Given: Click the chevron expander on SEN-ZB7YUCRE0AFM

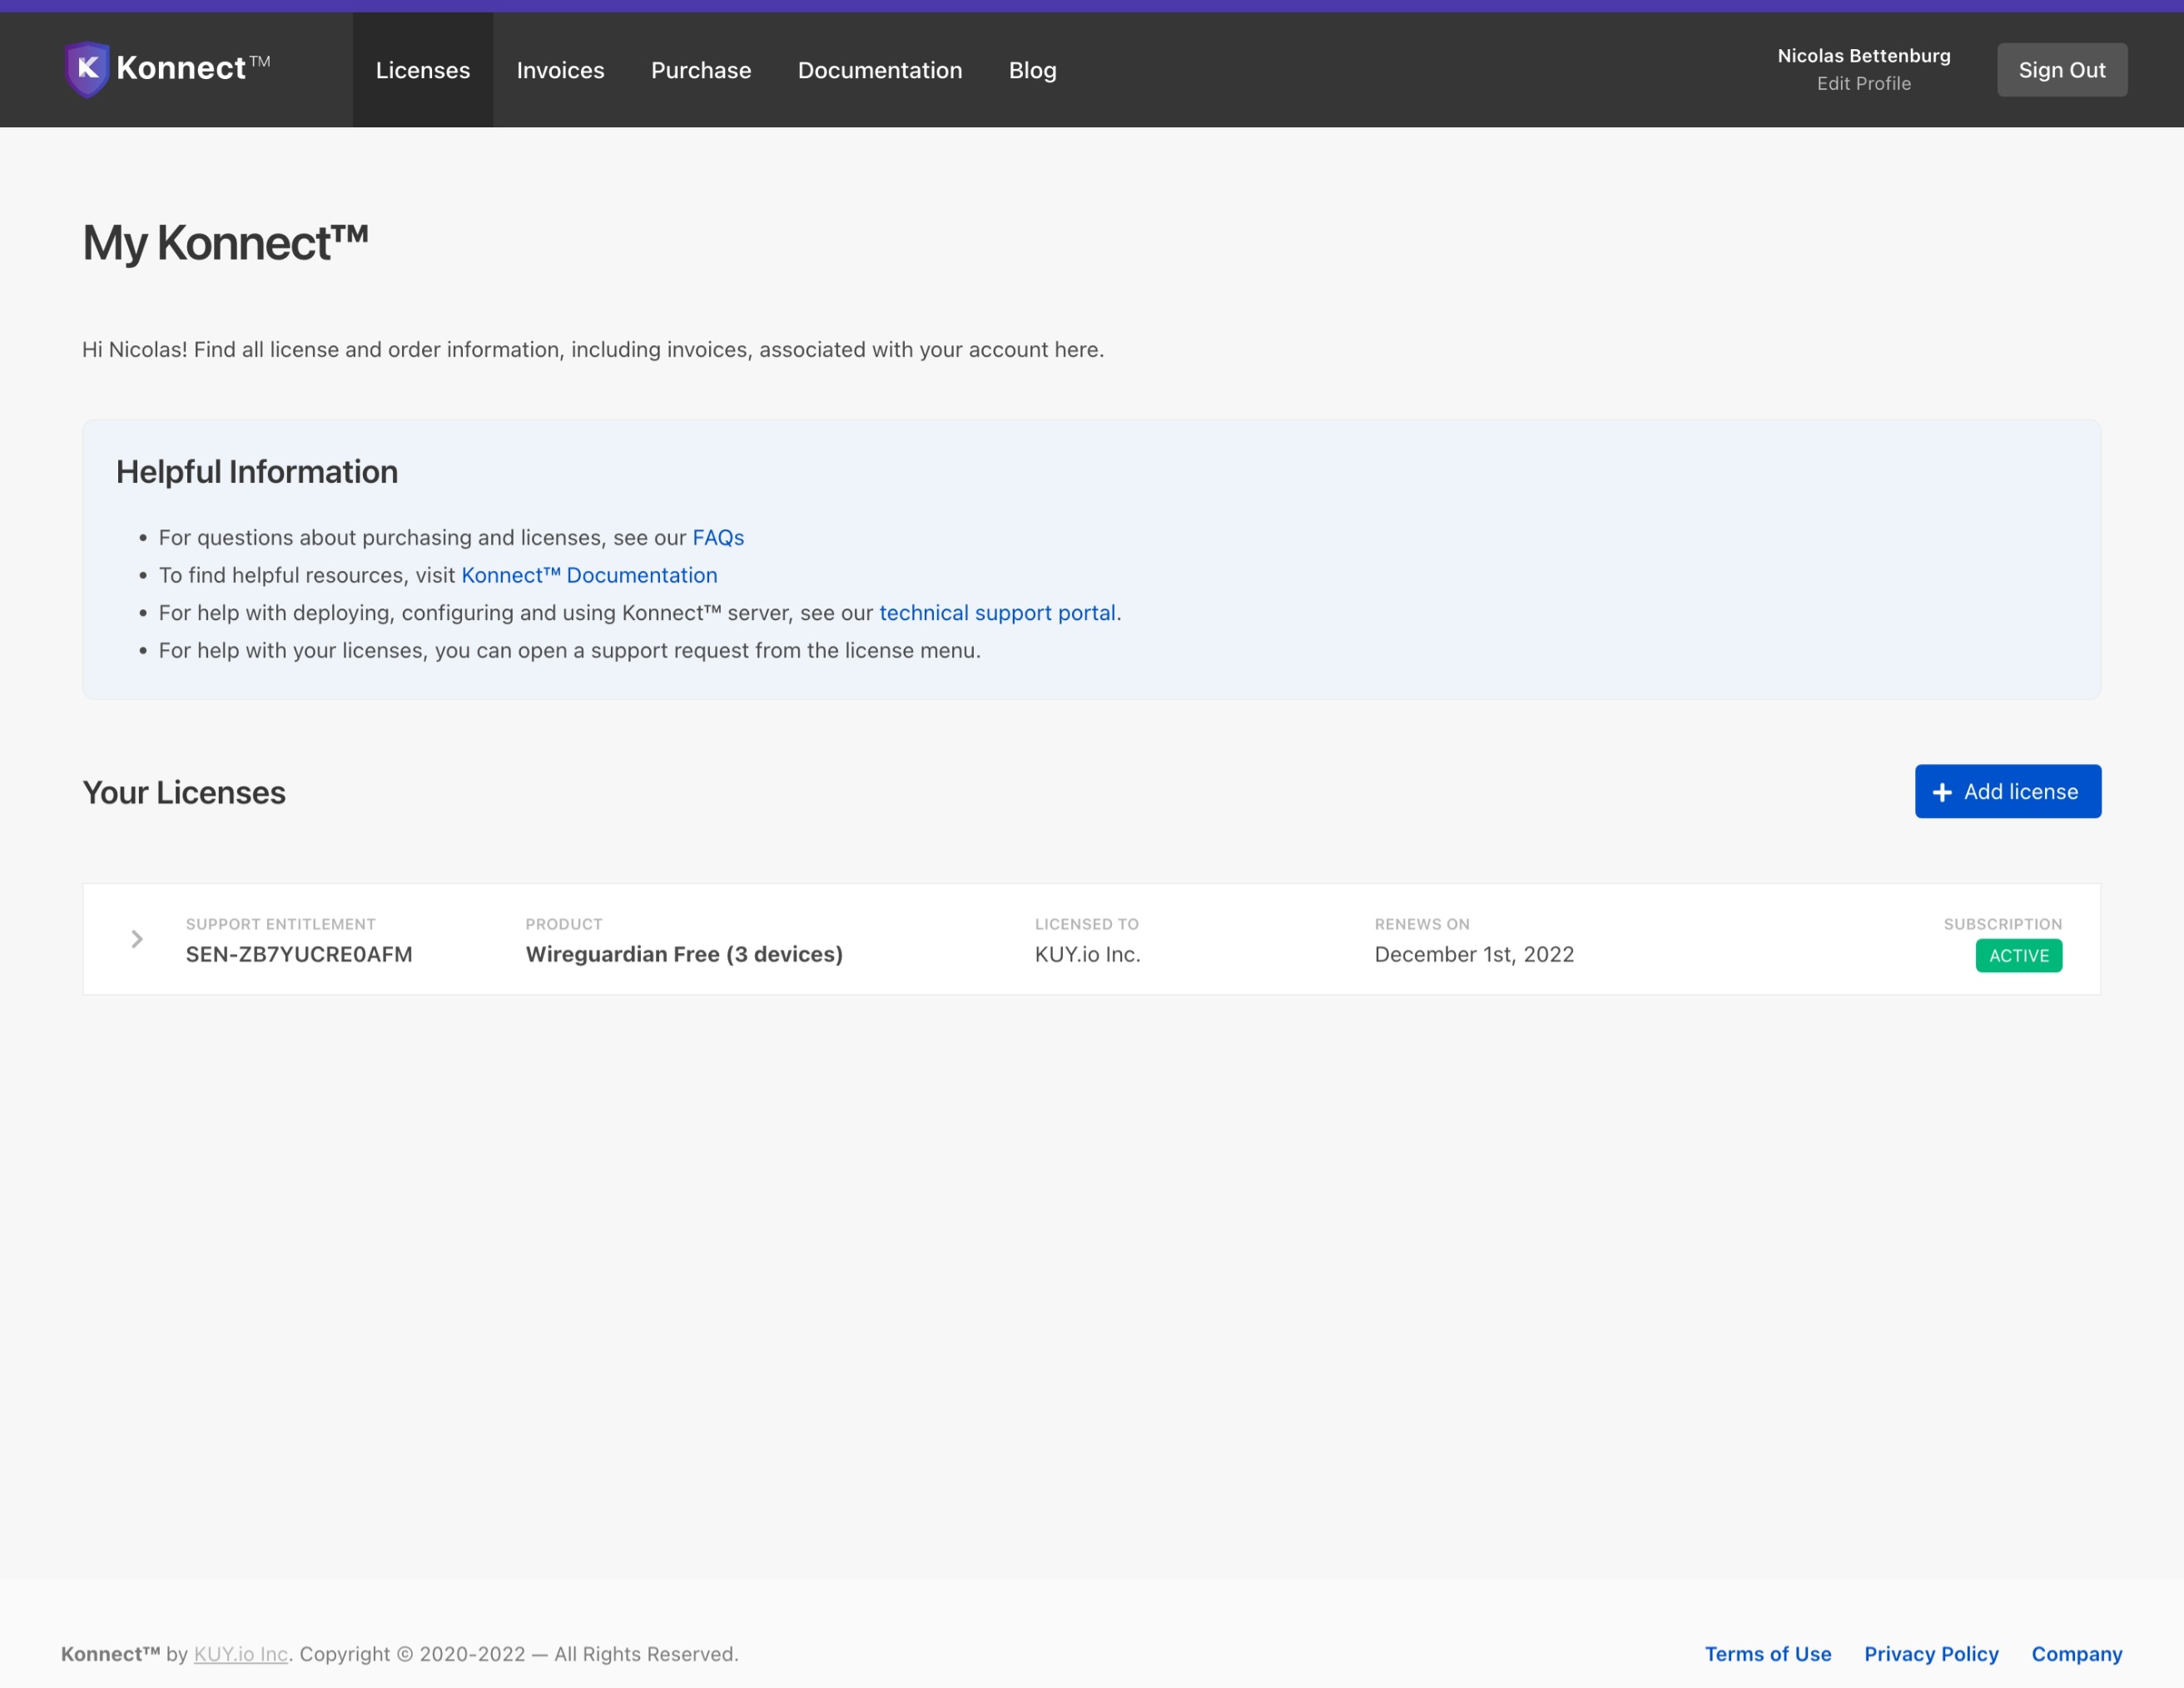Looking at the screenshot, I should 138,938.
